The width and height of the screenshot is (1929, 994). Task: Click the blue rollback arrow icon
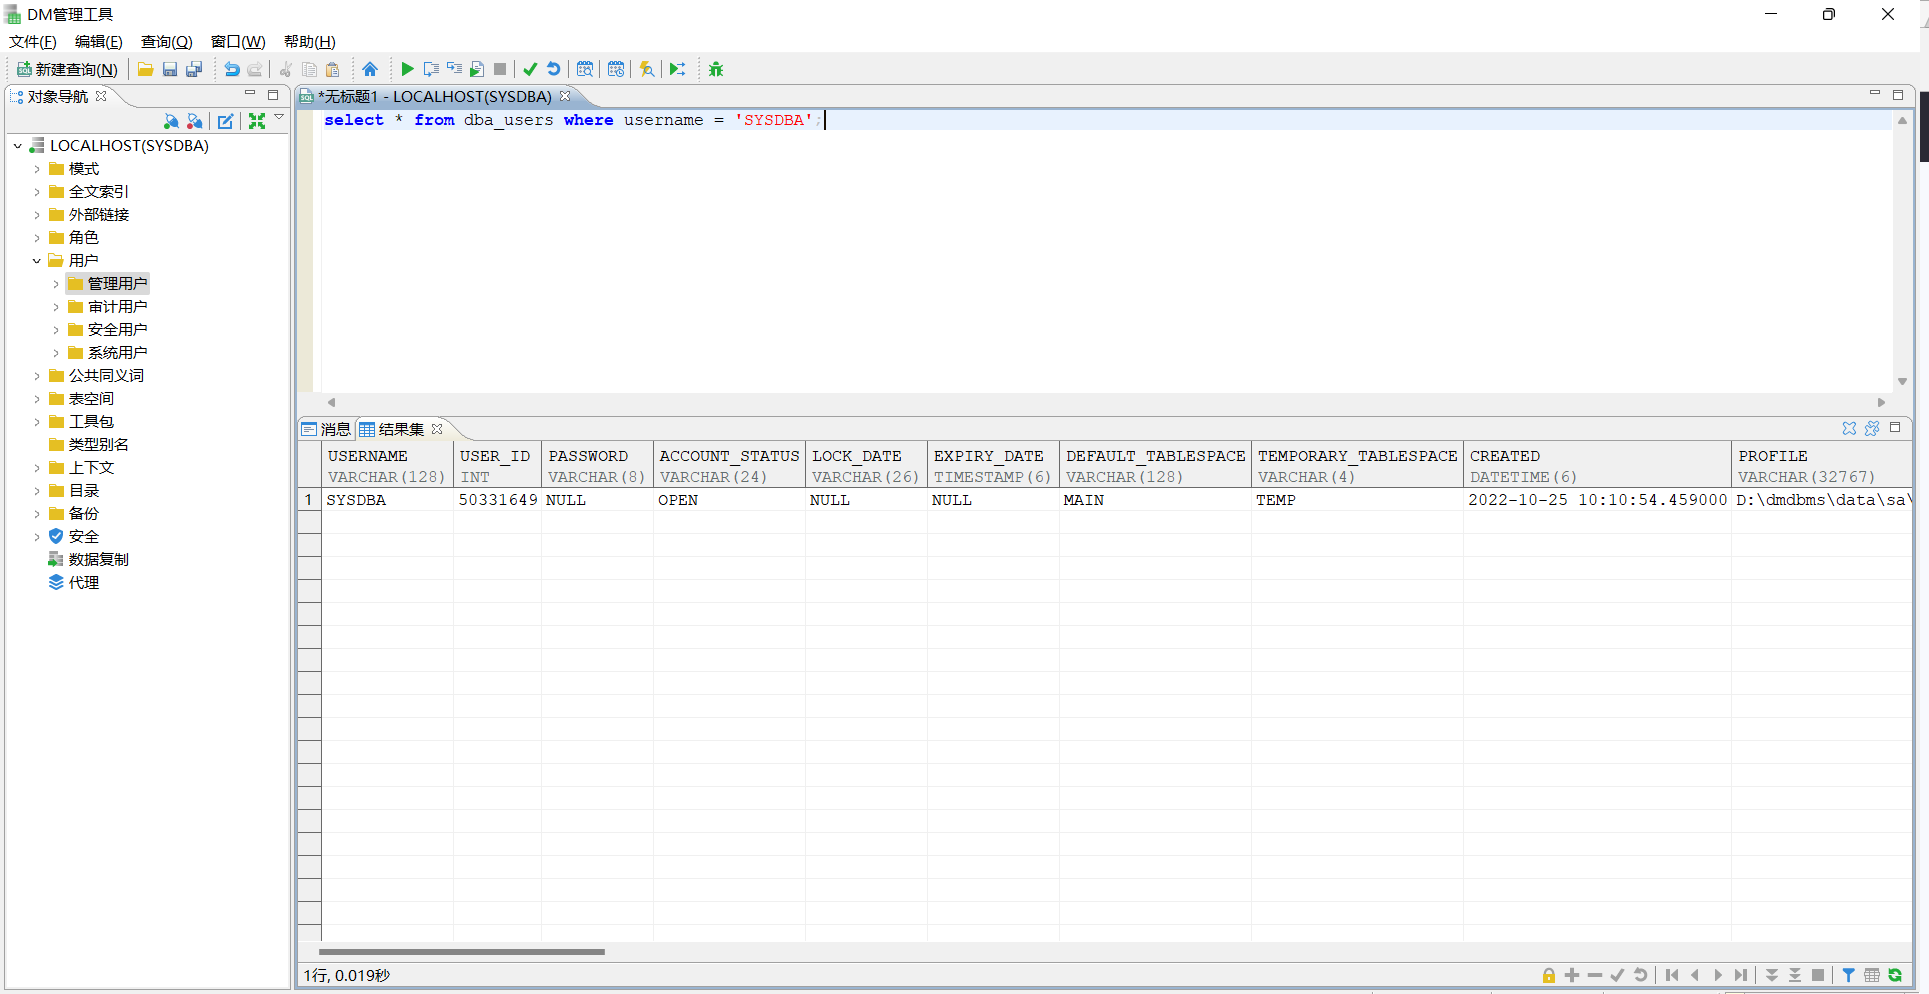click(553, 69)
